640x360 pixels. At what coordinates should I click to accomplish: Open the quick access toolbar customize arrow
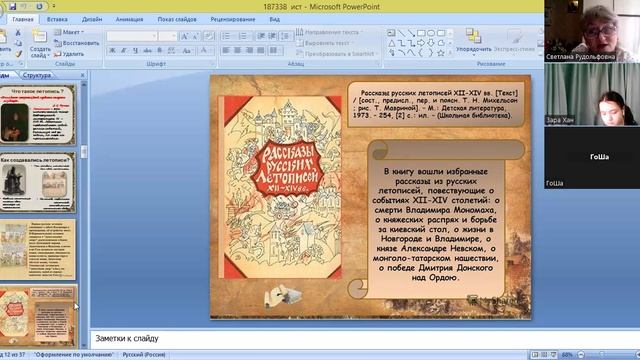pyautogui.click(x=53, y=7)
